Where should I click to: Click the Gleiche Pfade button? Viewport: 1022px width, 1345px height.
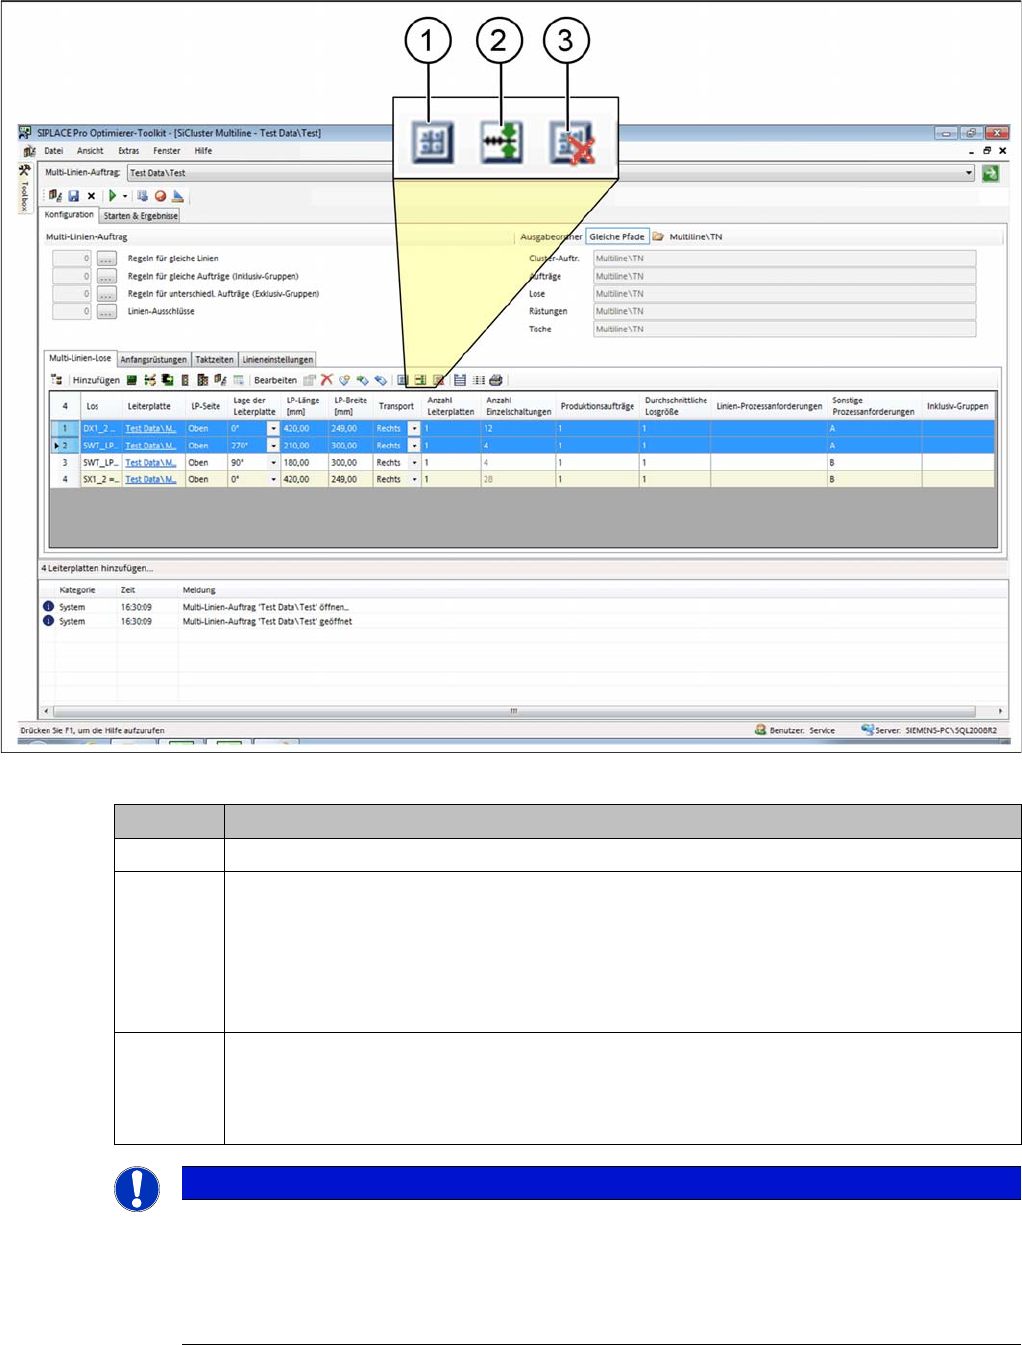tap(617, 237)
